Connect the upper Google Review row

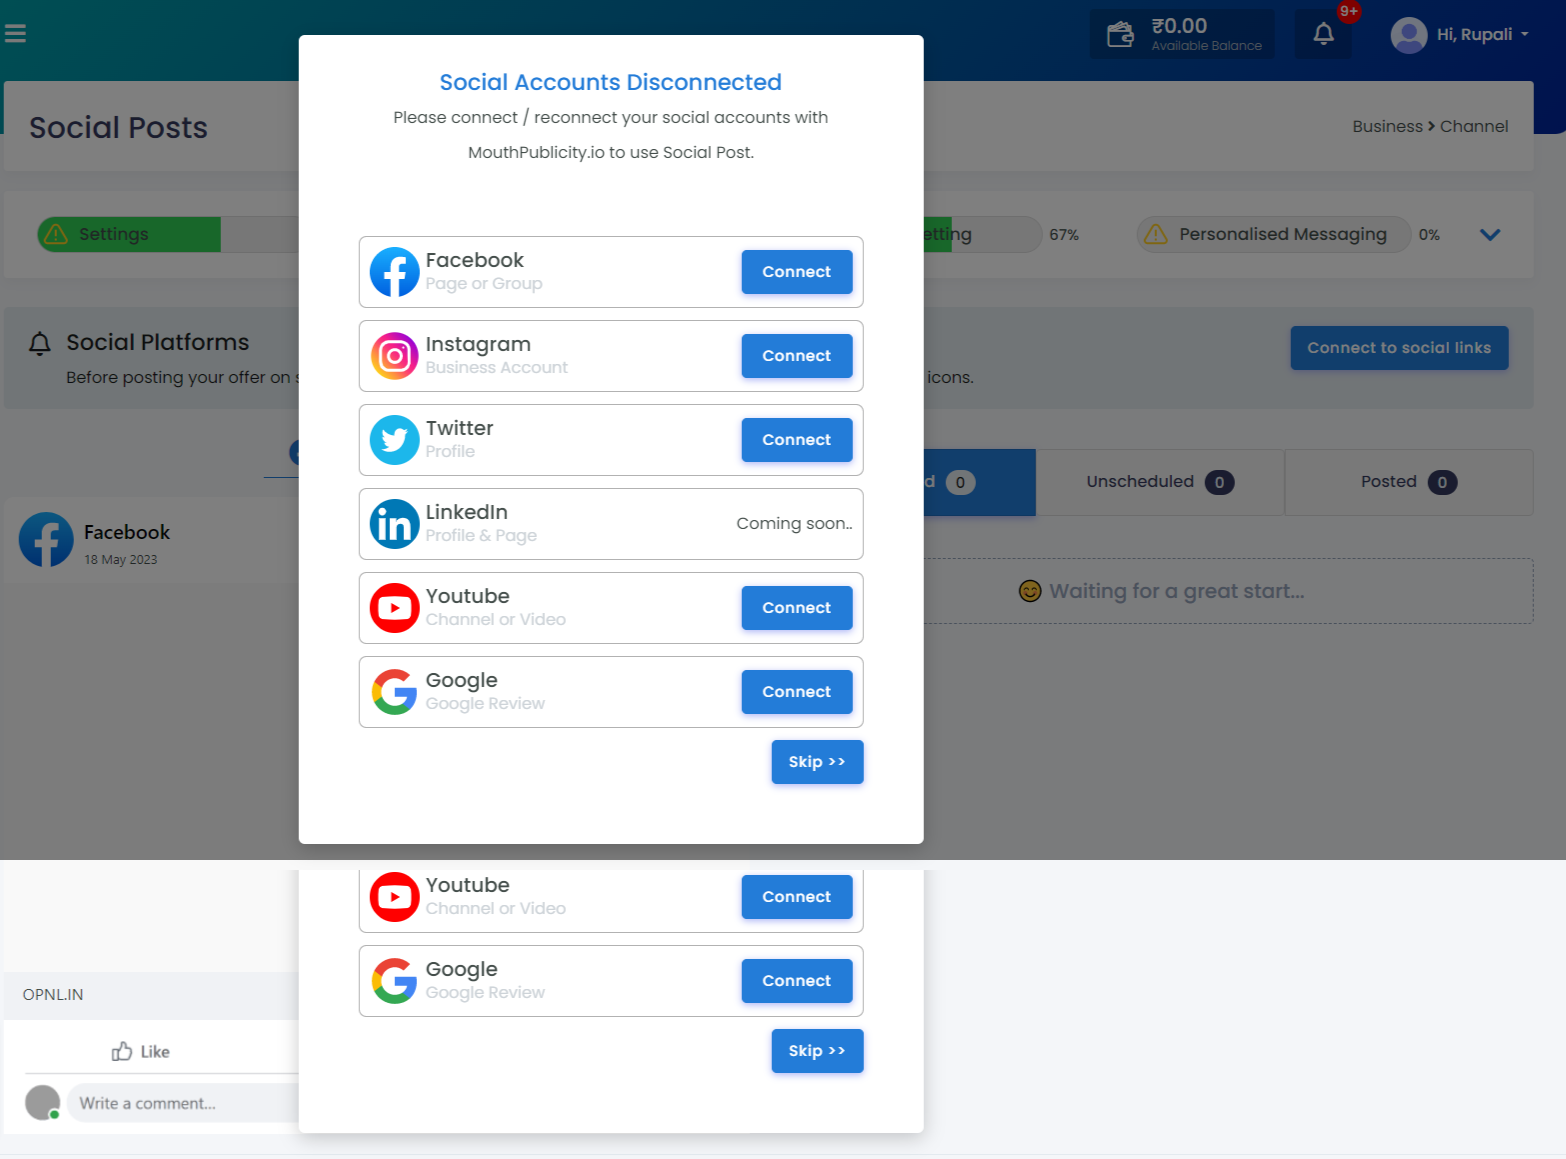(x=797, y=692)
